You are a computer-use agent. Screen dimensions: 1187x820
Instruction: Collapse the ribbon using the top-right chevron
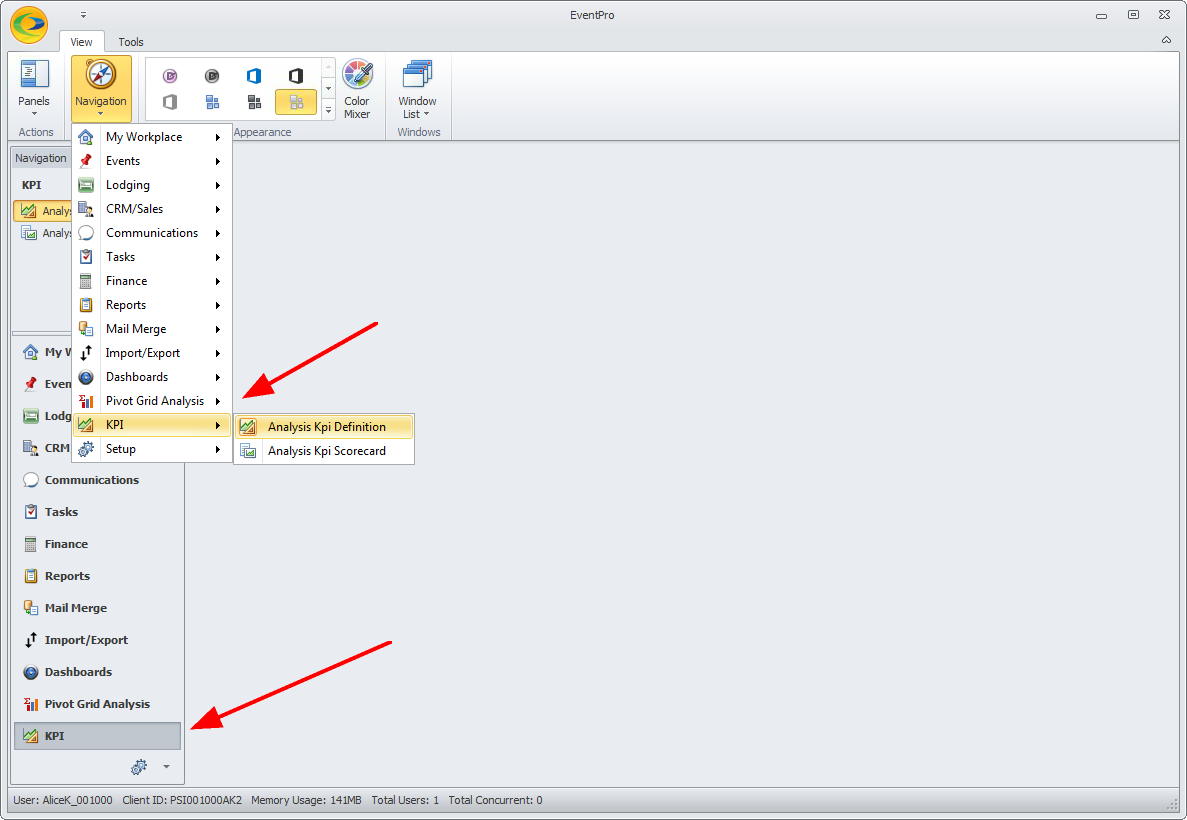(x=1166, y=40)
